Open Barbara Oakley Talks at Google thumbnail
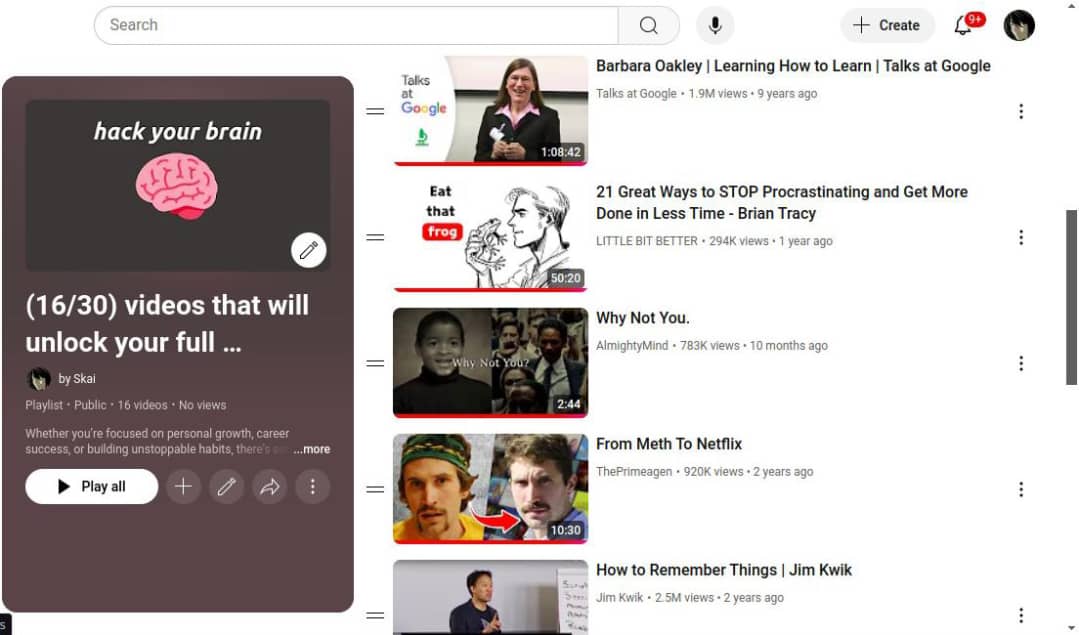 (x=490, y=110)
